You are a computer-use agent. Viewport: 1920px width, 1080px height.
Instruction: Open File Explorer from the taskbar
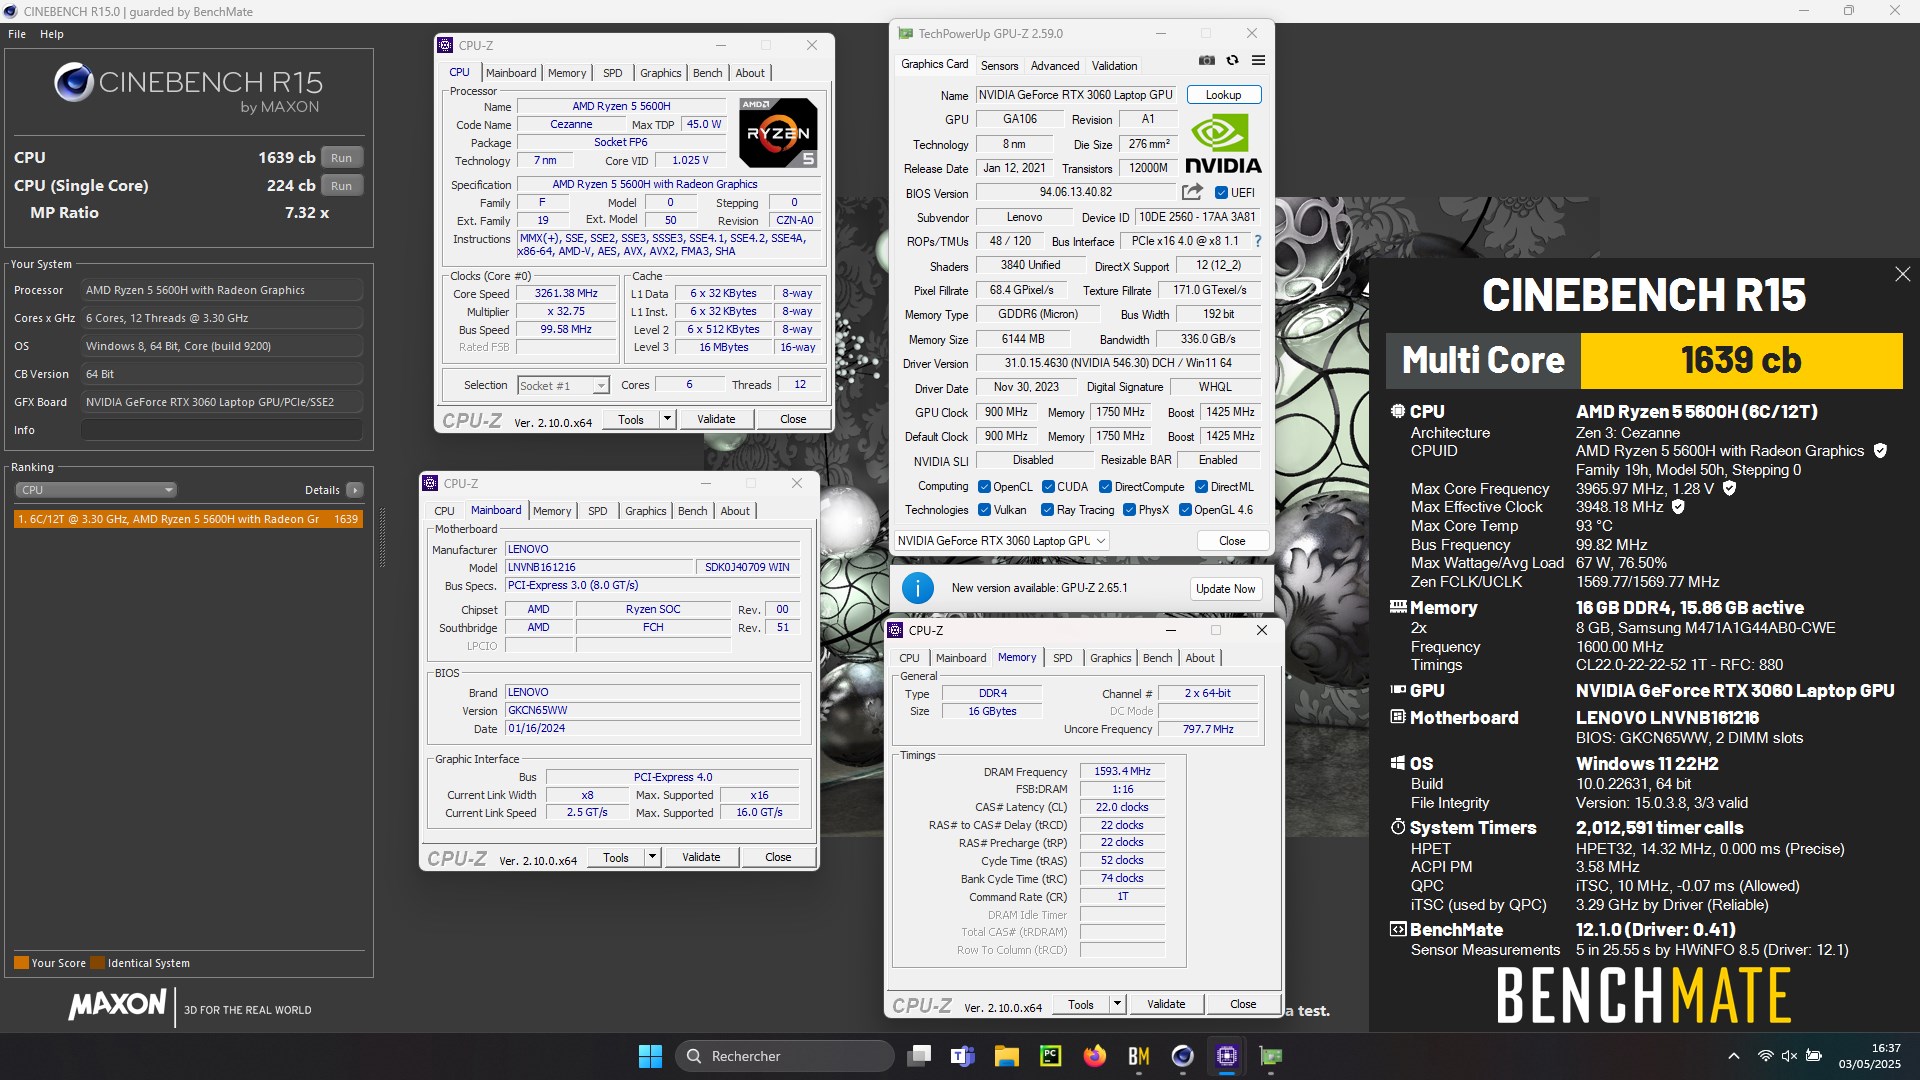(x=1006, y=1056)
